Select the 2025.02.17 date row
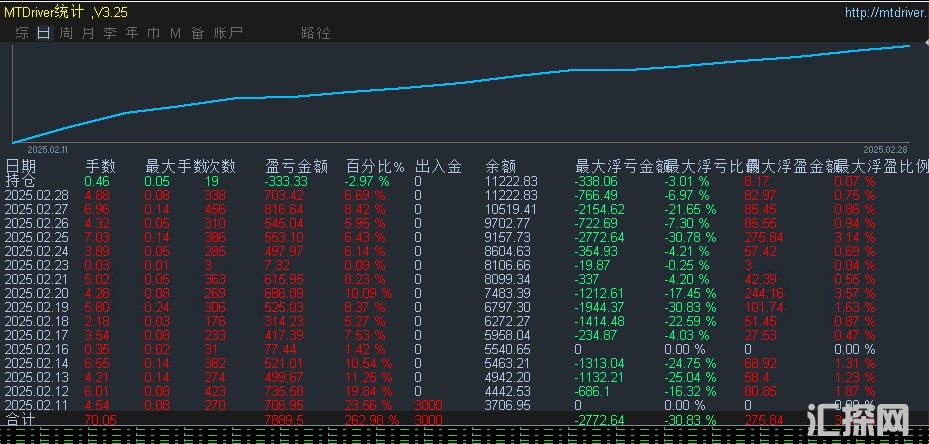Screen dimensions: 929x444 pos(37,336)
